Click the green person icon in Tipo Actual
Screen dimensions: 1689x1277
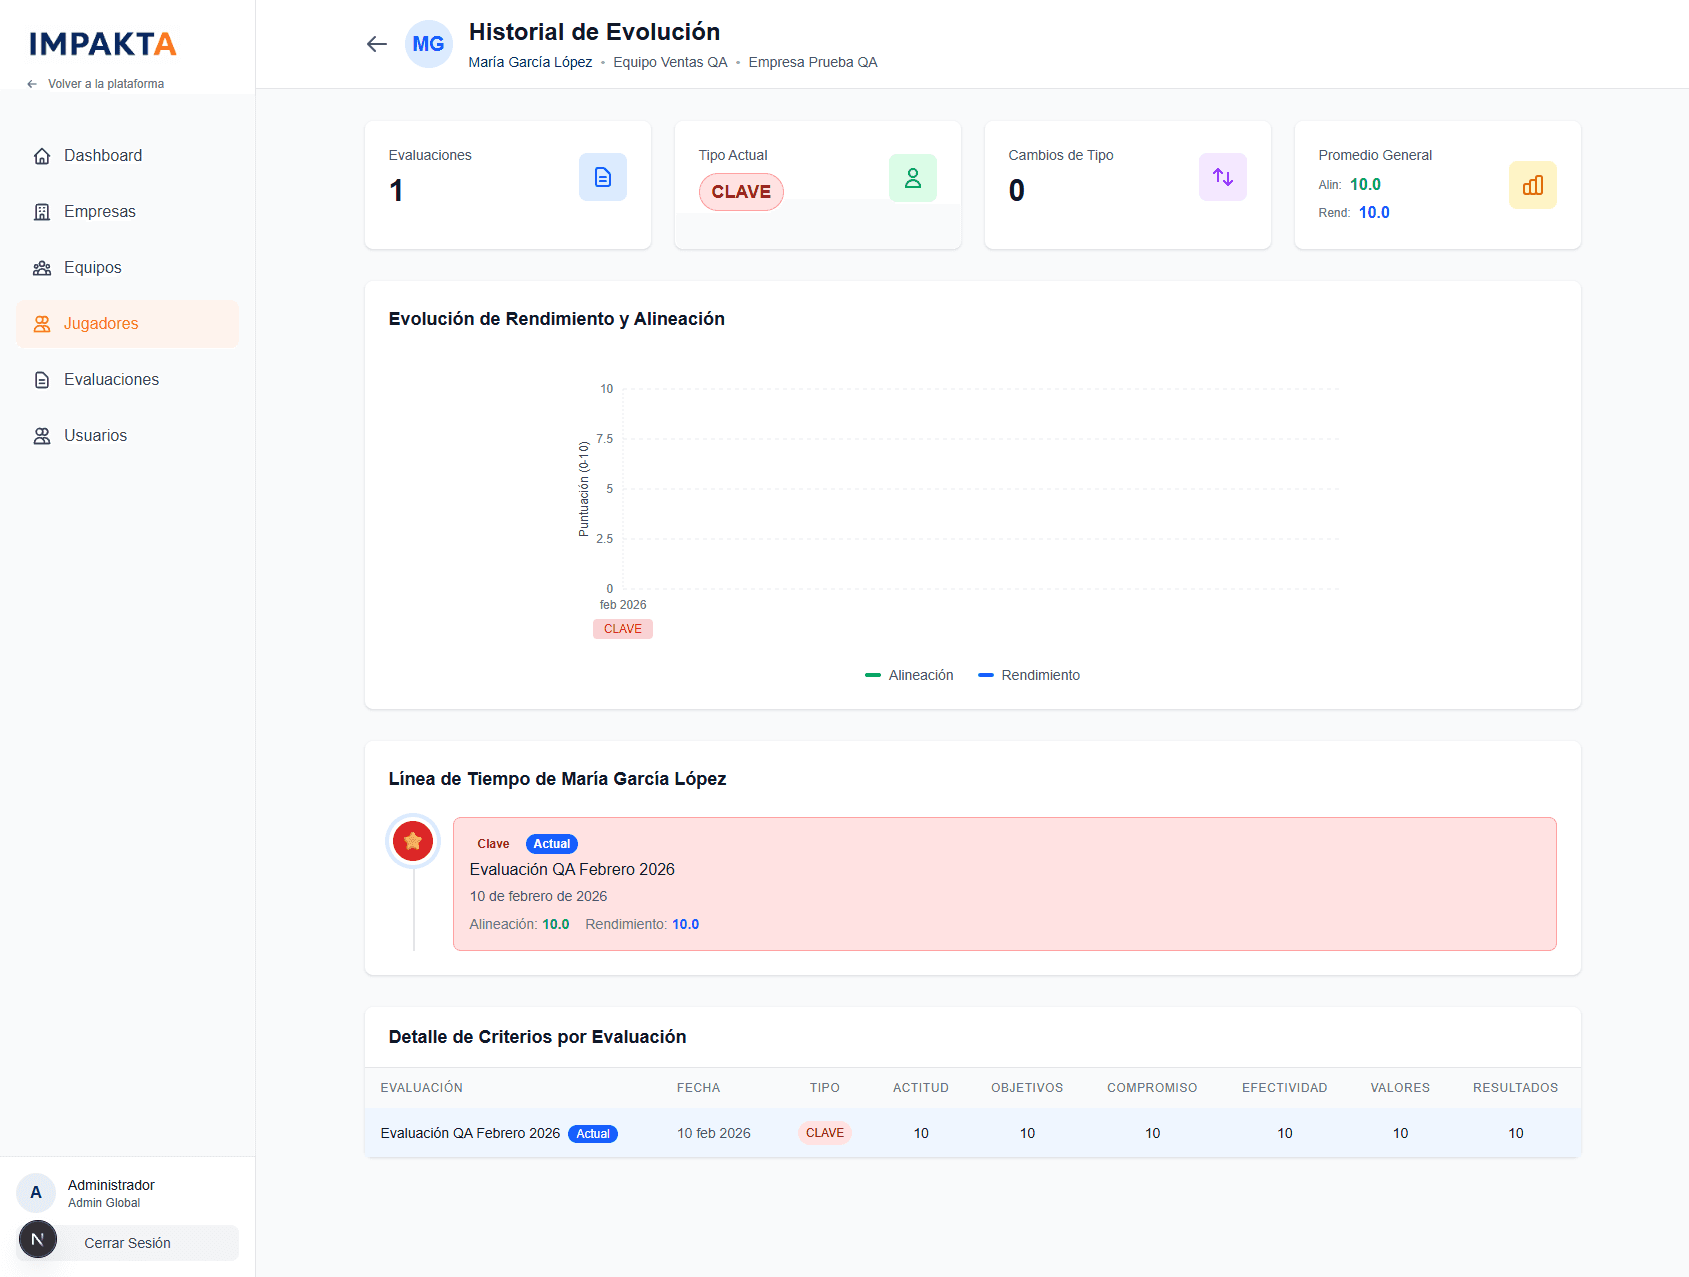(x=912, y=178)
